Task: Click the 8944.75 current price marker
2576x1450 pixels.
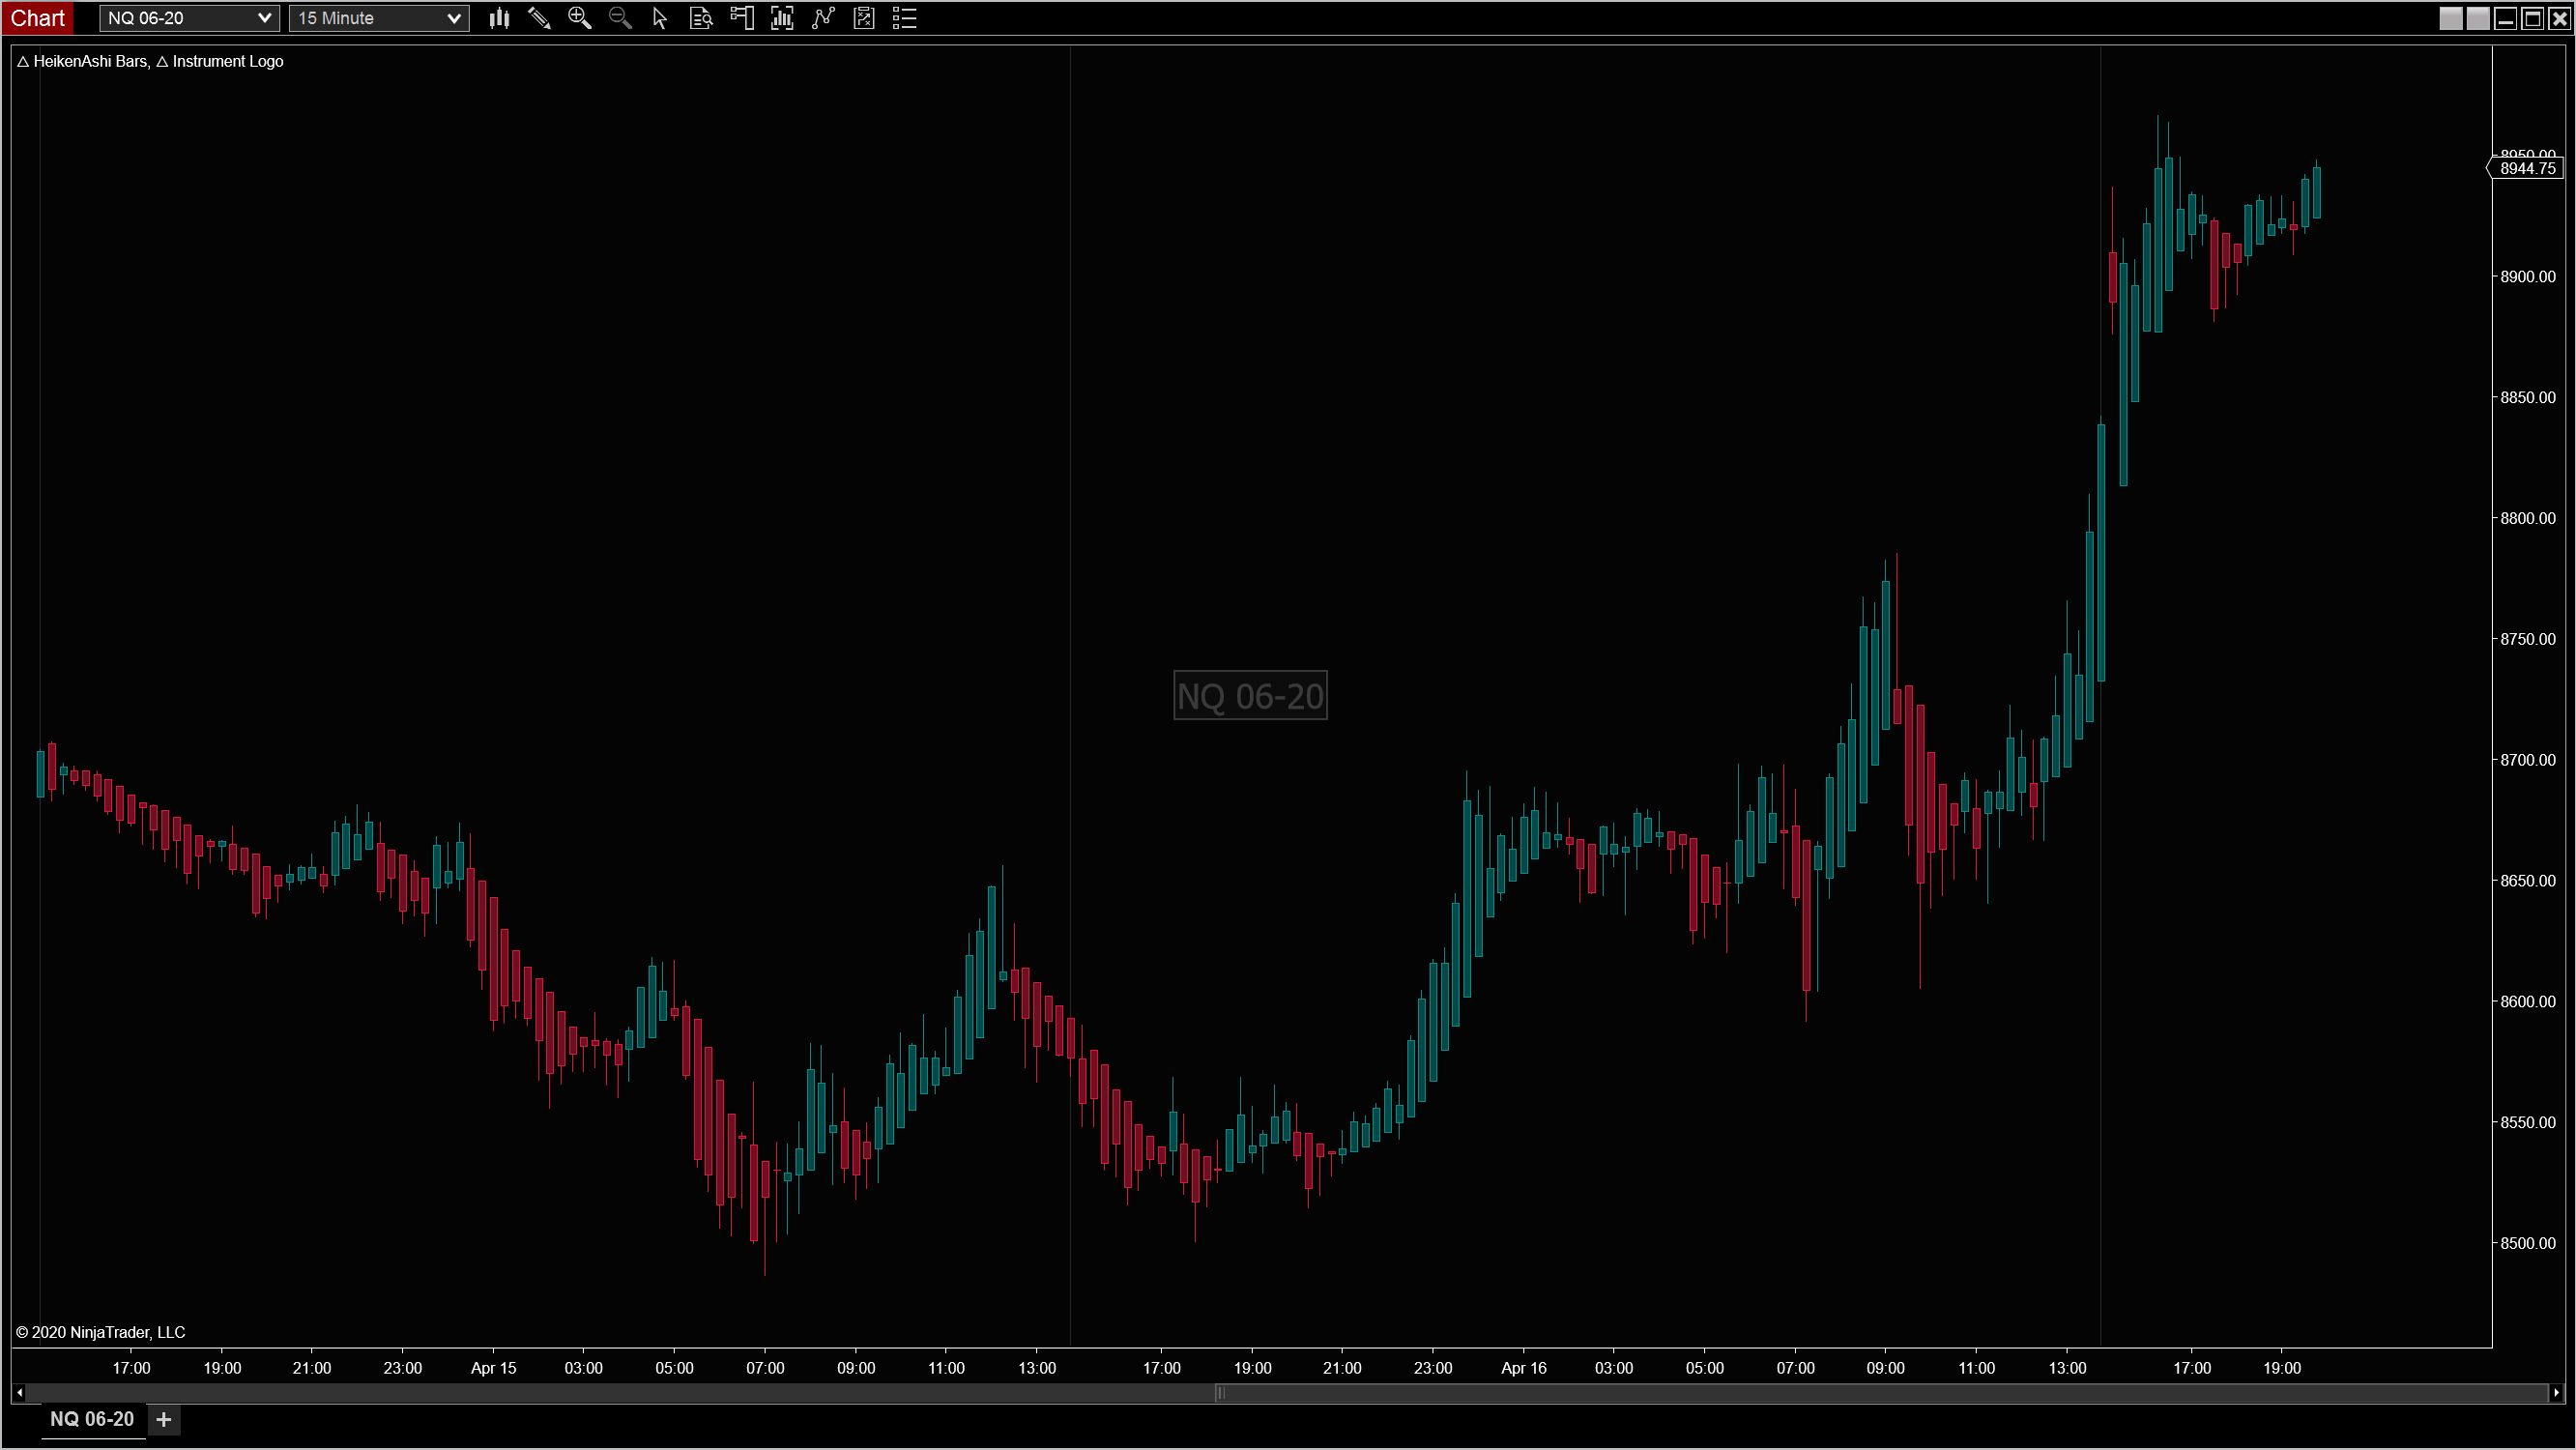Action: [2526, 168]
